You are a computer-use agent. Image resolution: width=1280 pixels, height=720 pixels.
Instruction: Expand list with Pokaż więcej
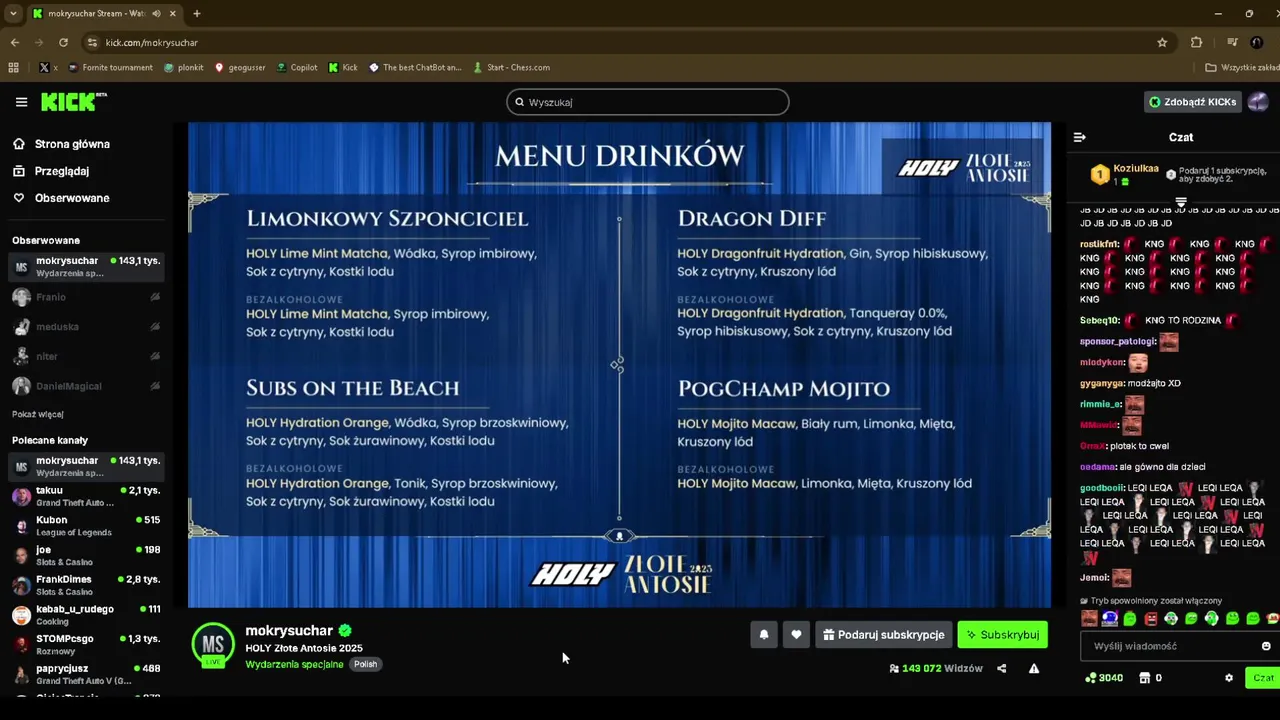point(38,414)
